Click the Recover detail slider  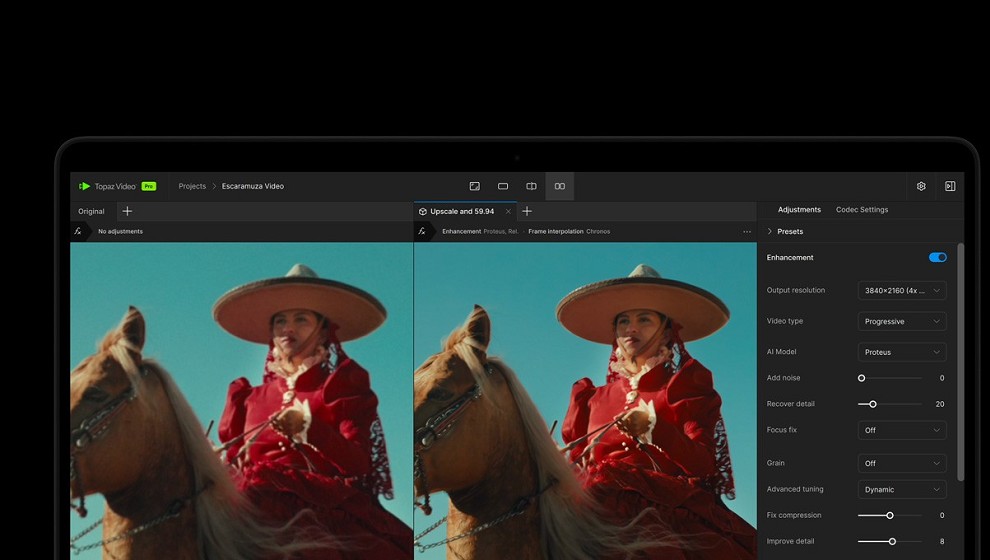pos(890,404)
